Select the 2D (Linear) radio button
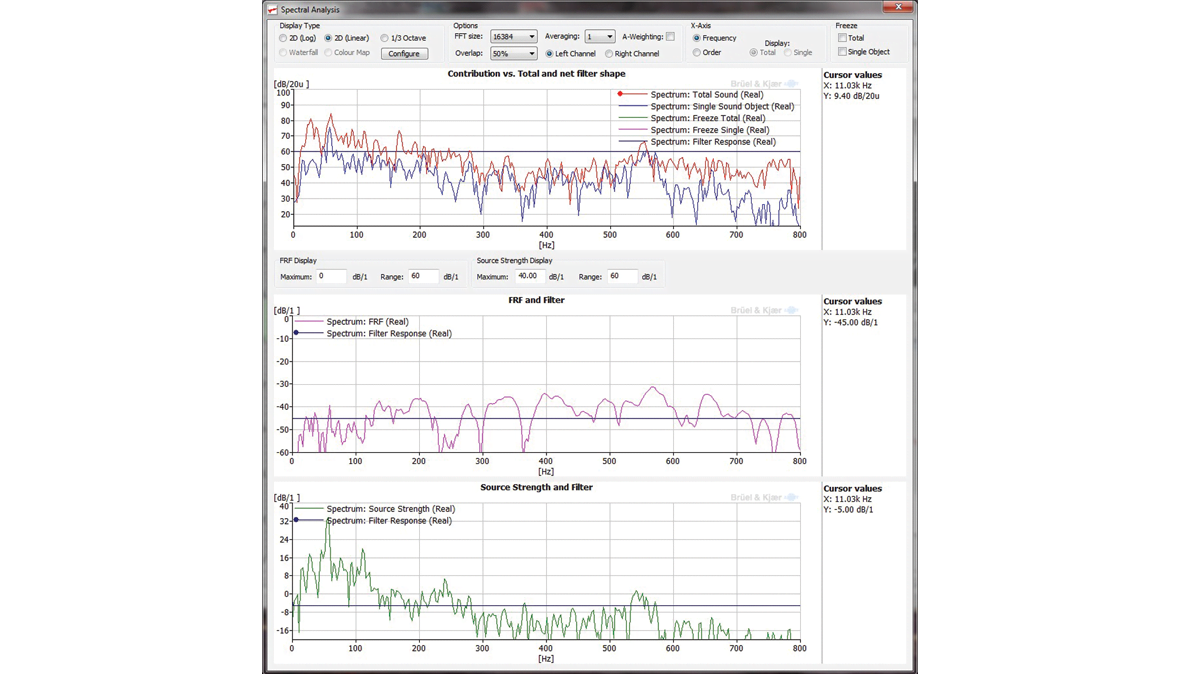The width and height of the screenshot is (1180, 674). [x=328, y=38]
